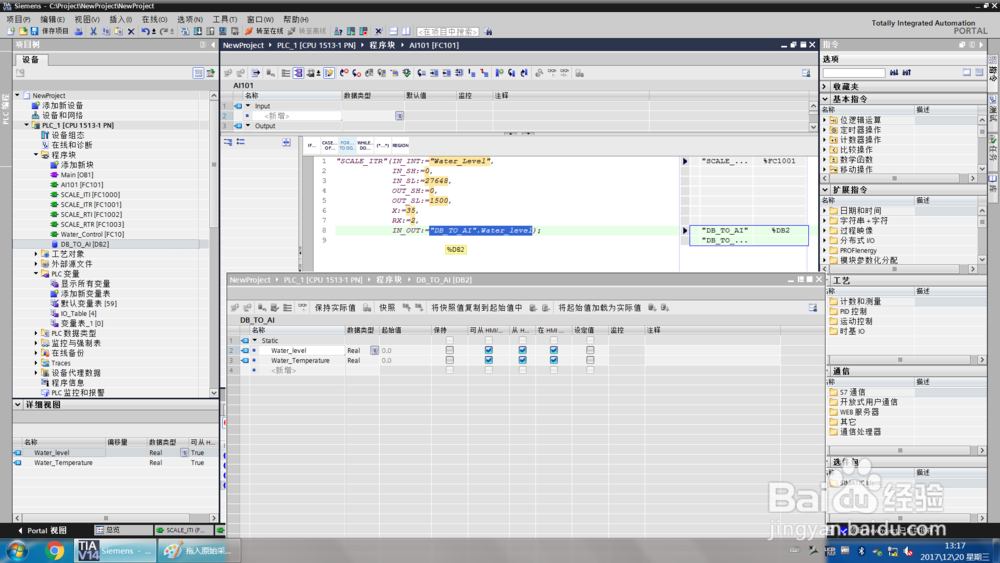Screen dimensions: 1000x563
Task: Click the REGION instruction icon
Action: tap(401, 145)
